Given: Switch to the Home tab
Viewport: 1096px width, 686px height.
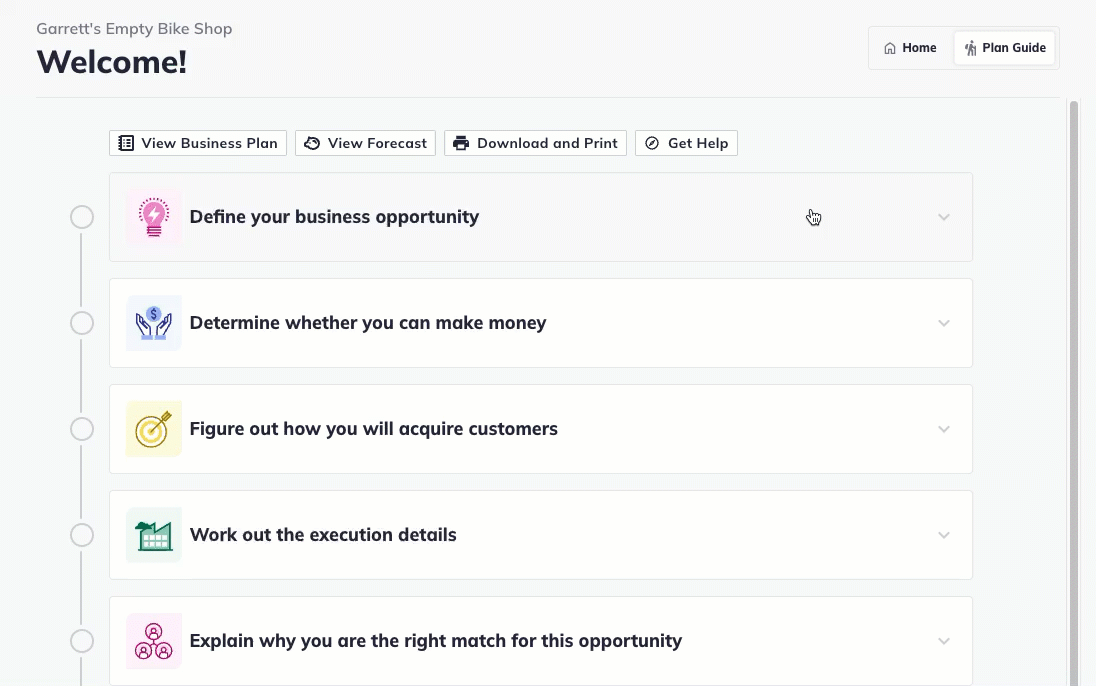Looking at the screenshot, I should 910,48.
